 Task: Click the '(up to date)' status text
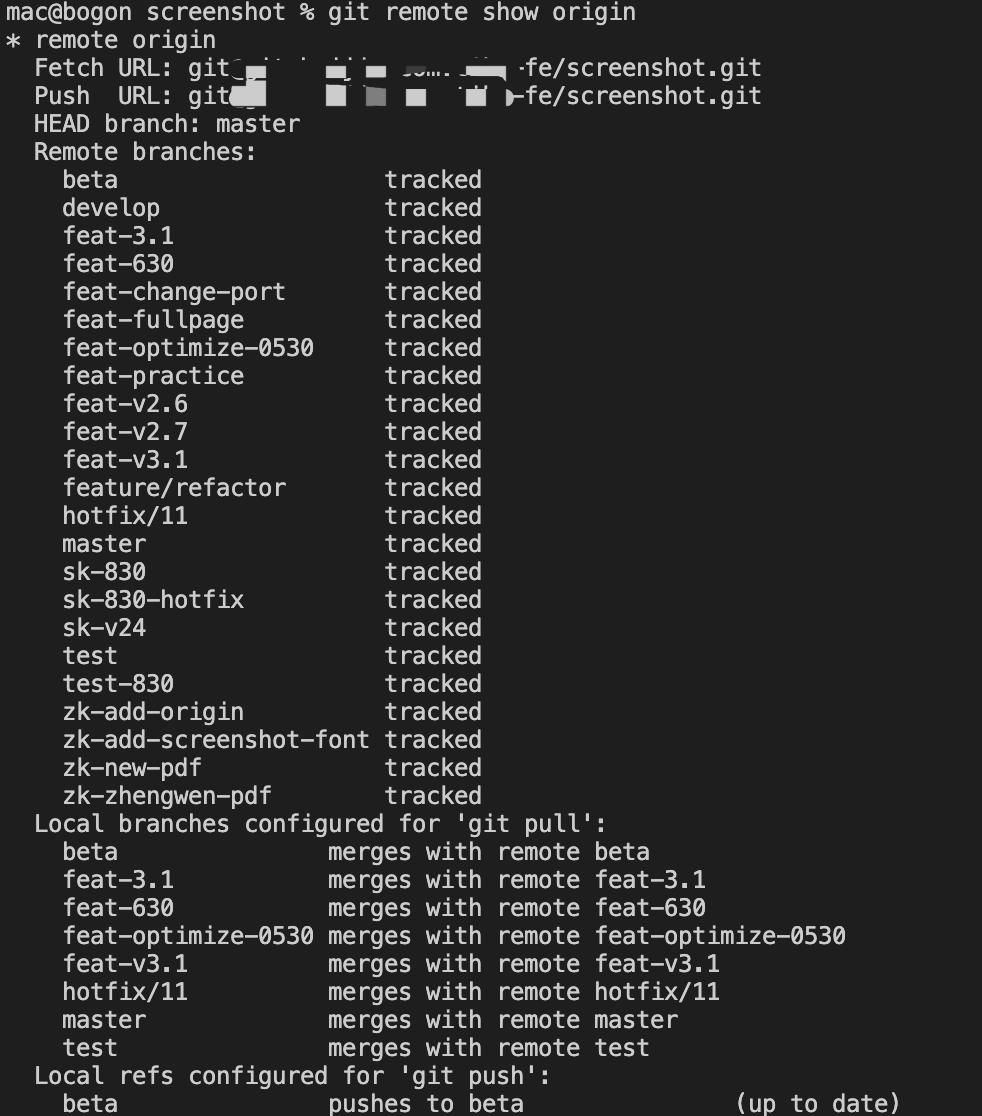817,1104
